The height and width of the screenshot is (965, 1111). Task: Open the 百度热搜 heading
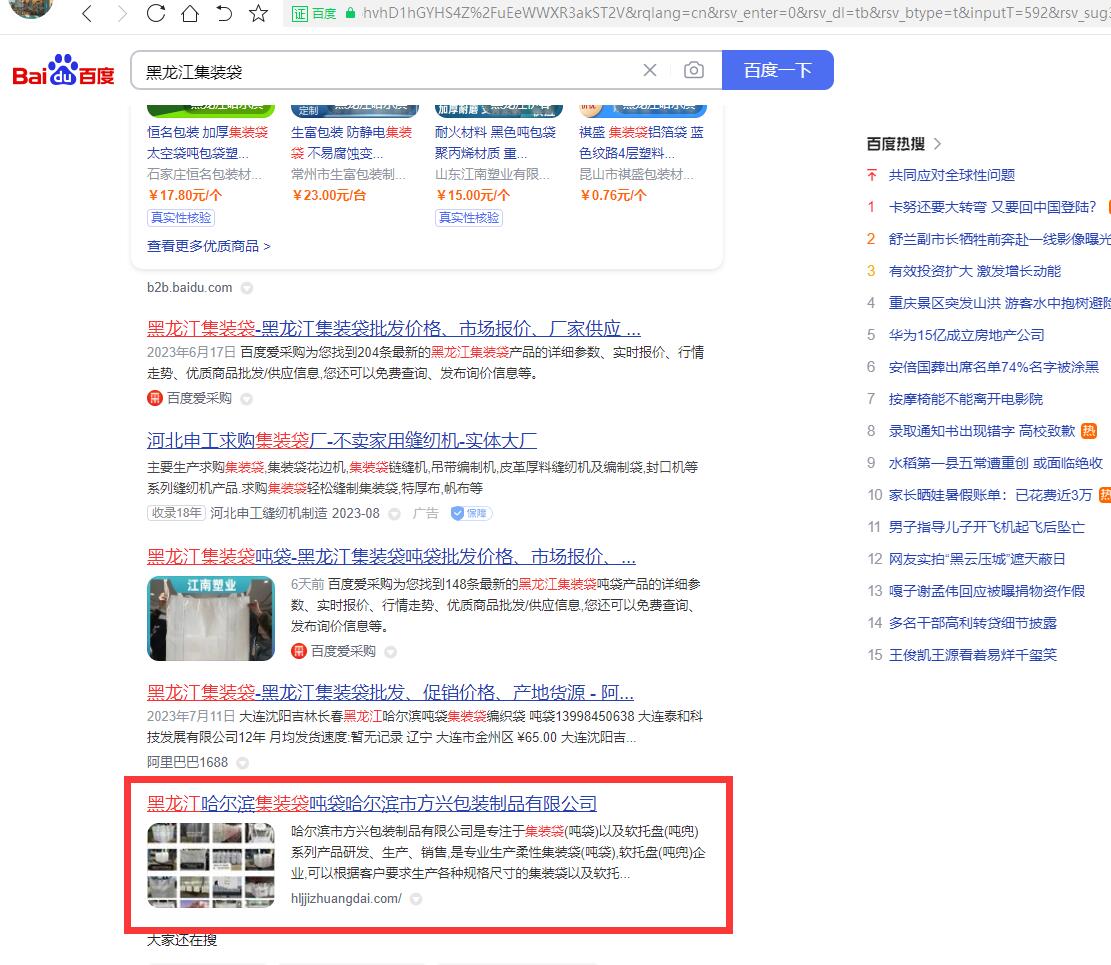896,144
